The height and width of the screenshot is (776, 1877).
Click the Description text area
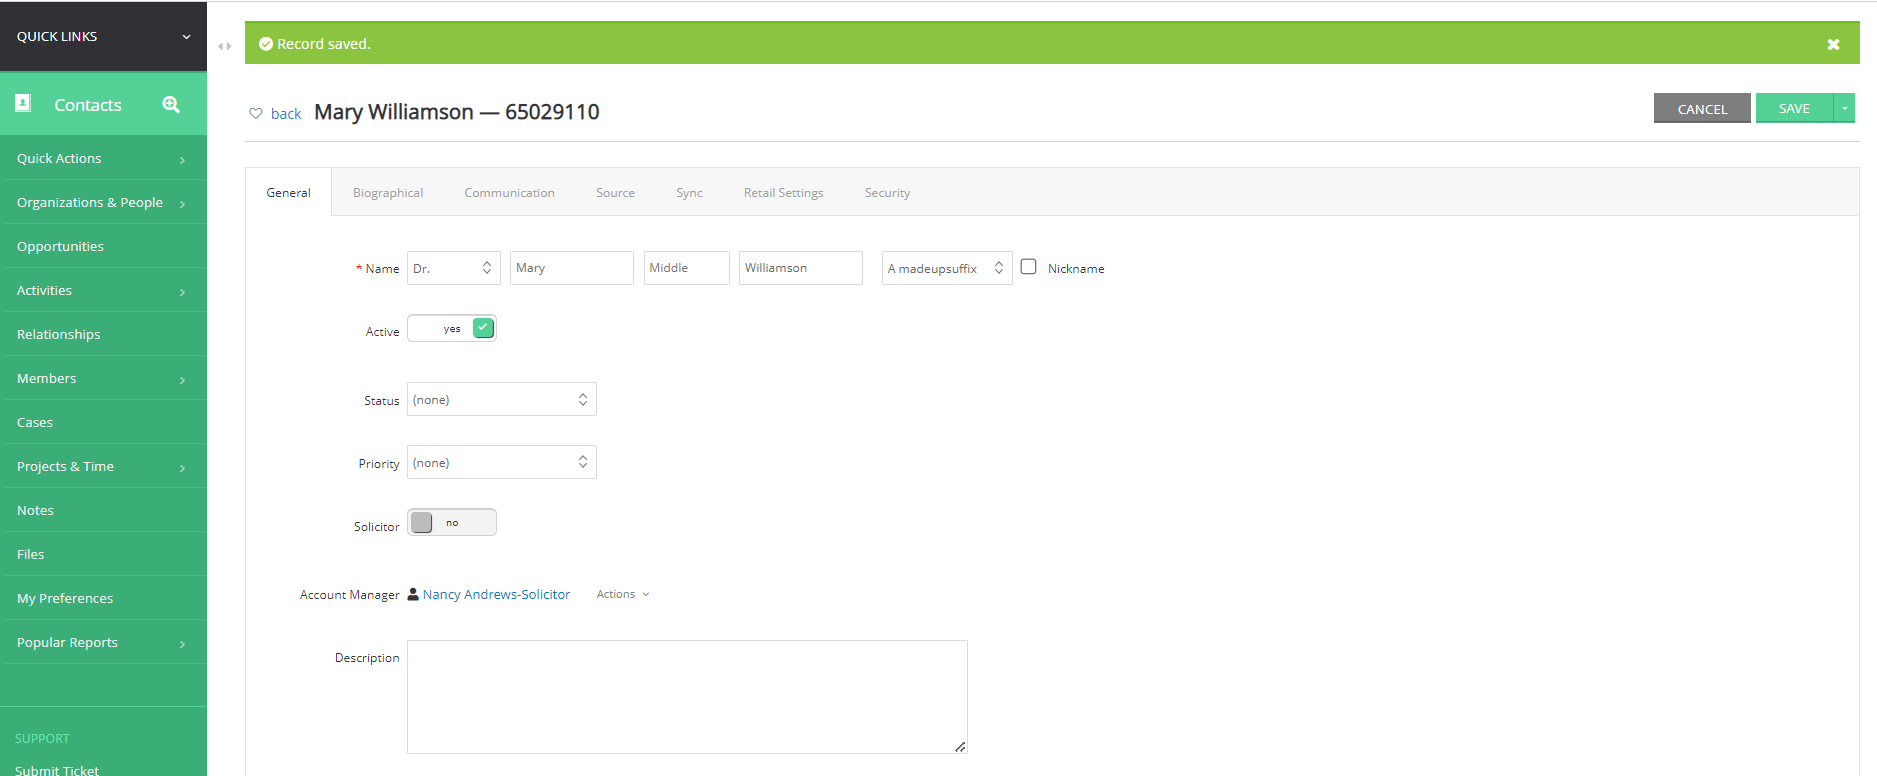click(687, 697)
